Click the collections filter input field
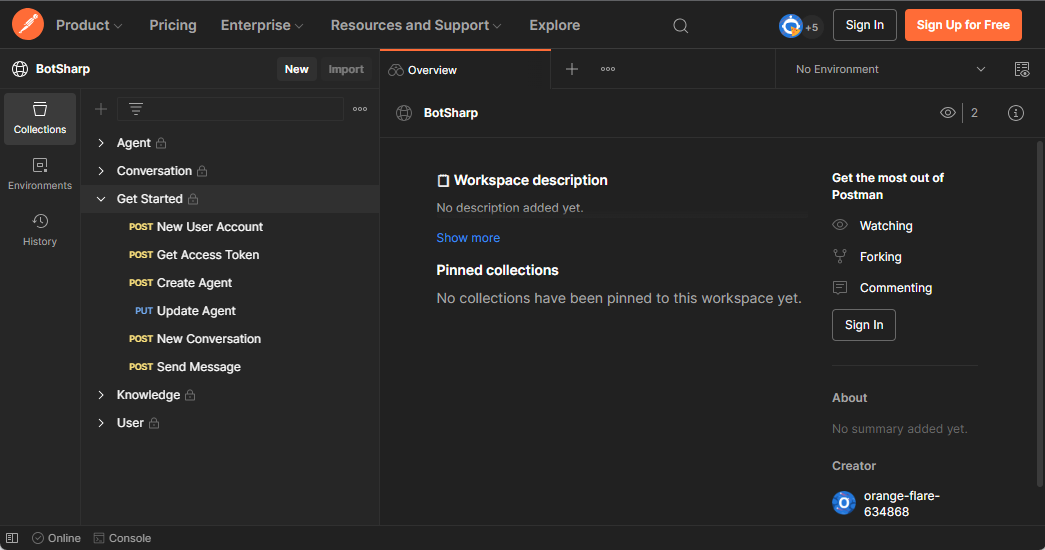Screen dimensions: 1045x550 click(x=231, y=109)
